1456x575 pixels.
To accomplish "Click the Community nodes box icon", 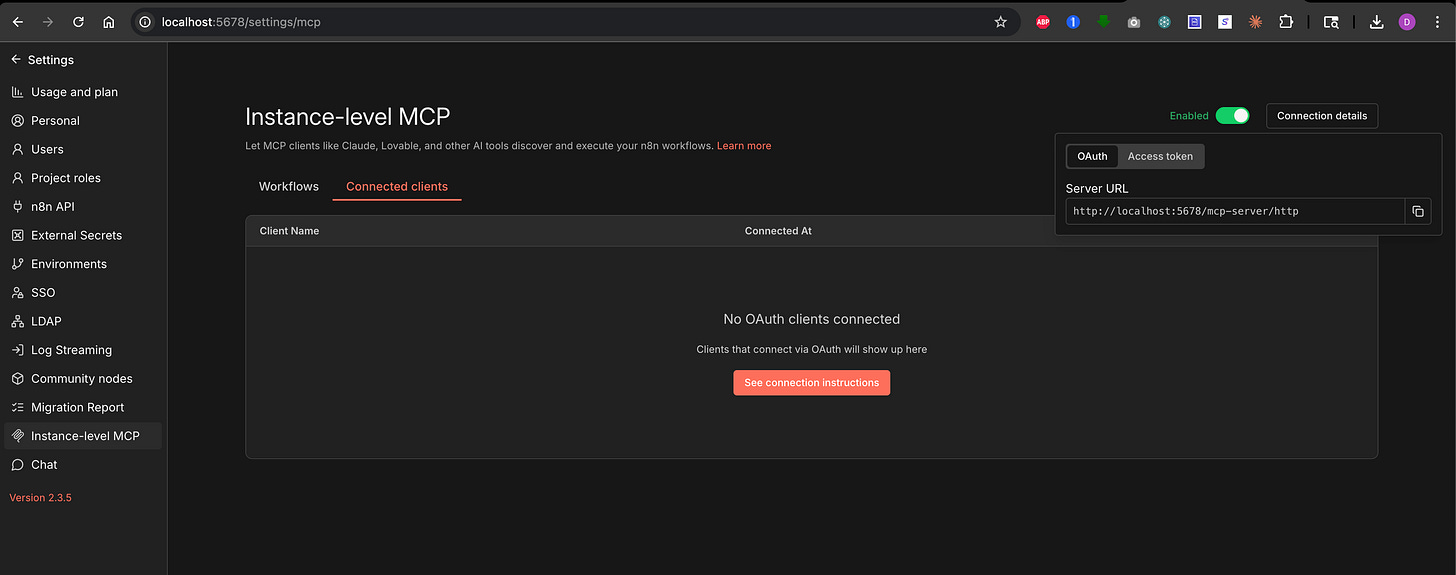I will point(17,379).
